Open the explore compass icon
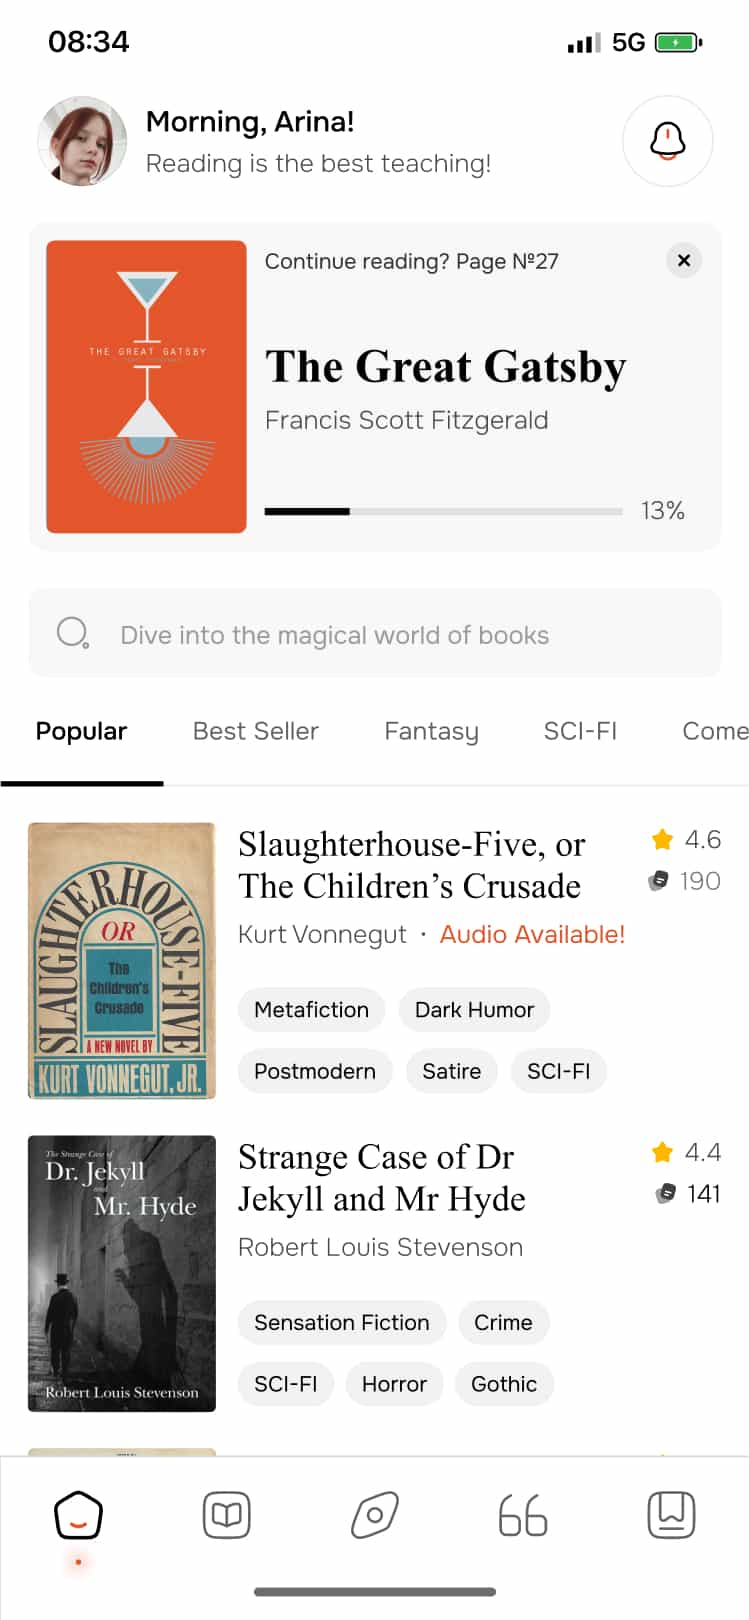The image size is (749, 1620). coord(375,1516)
